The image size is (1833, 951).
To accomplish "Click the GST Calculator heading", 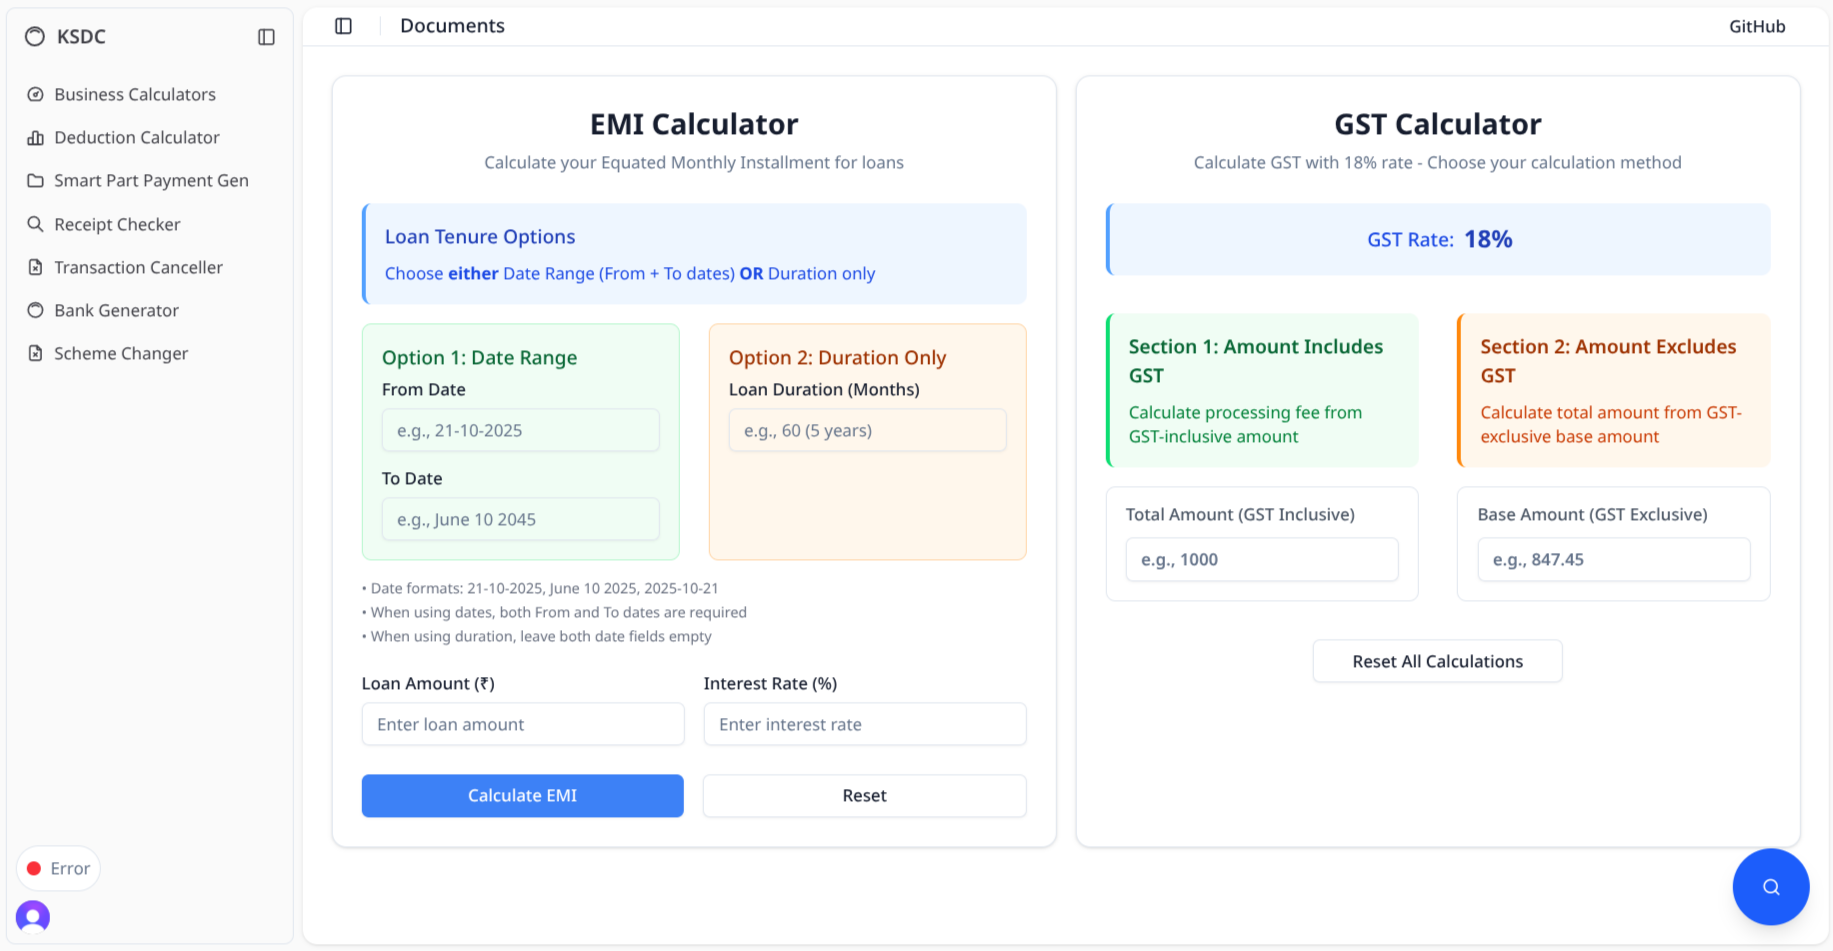I will pyautogui.click(x=1438, y=124).
